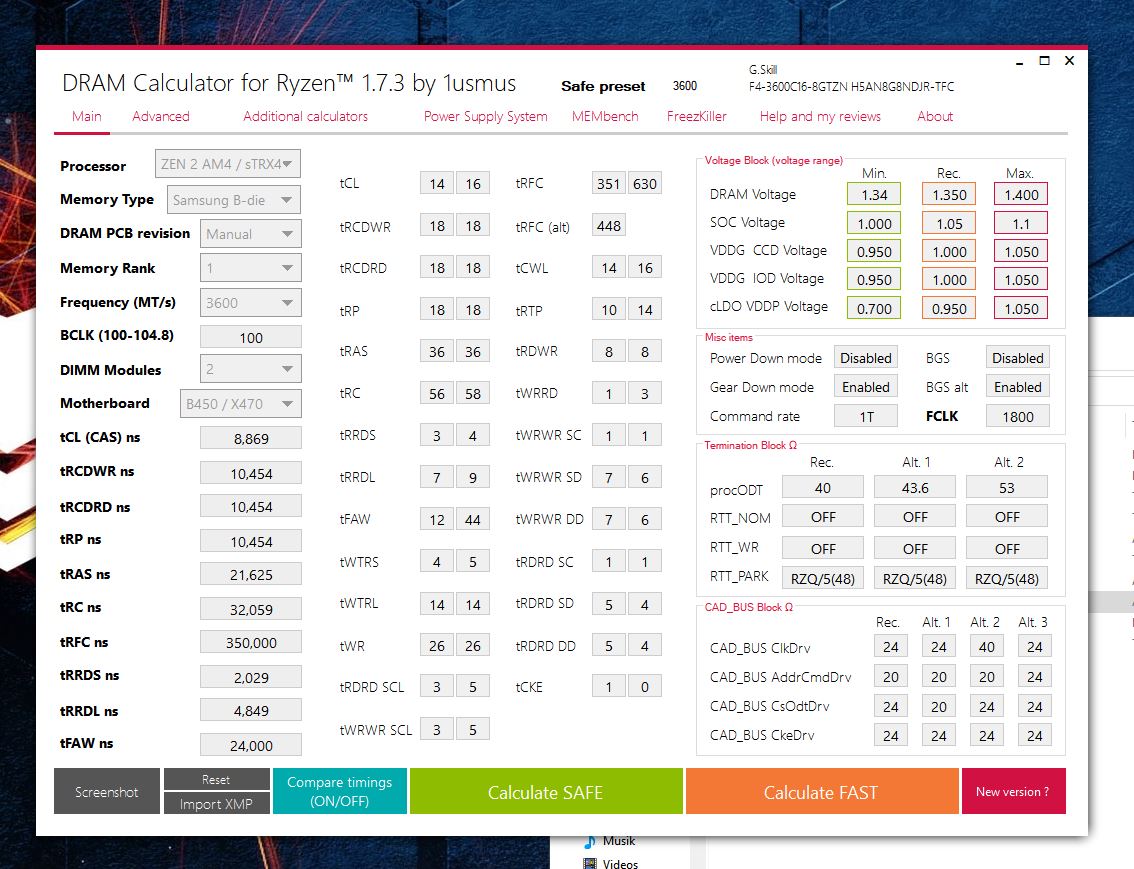Screen dimensions: 1134x869
Task: Click the tRFC safe value 351
Action: pyautogui.click(x=608, y=184)
